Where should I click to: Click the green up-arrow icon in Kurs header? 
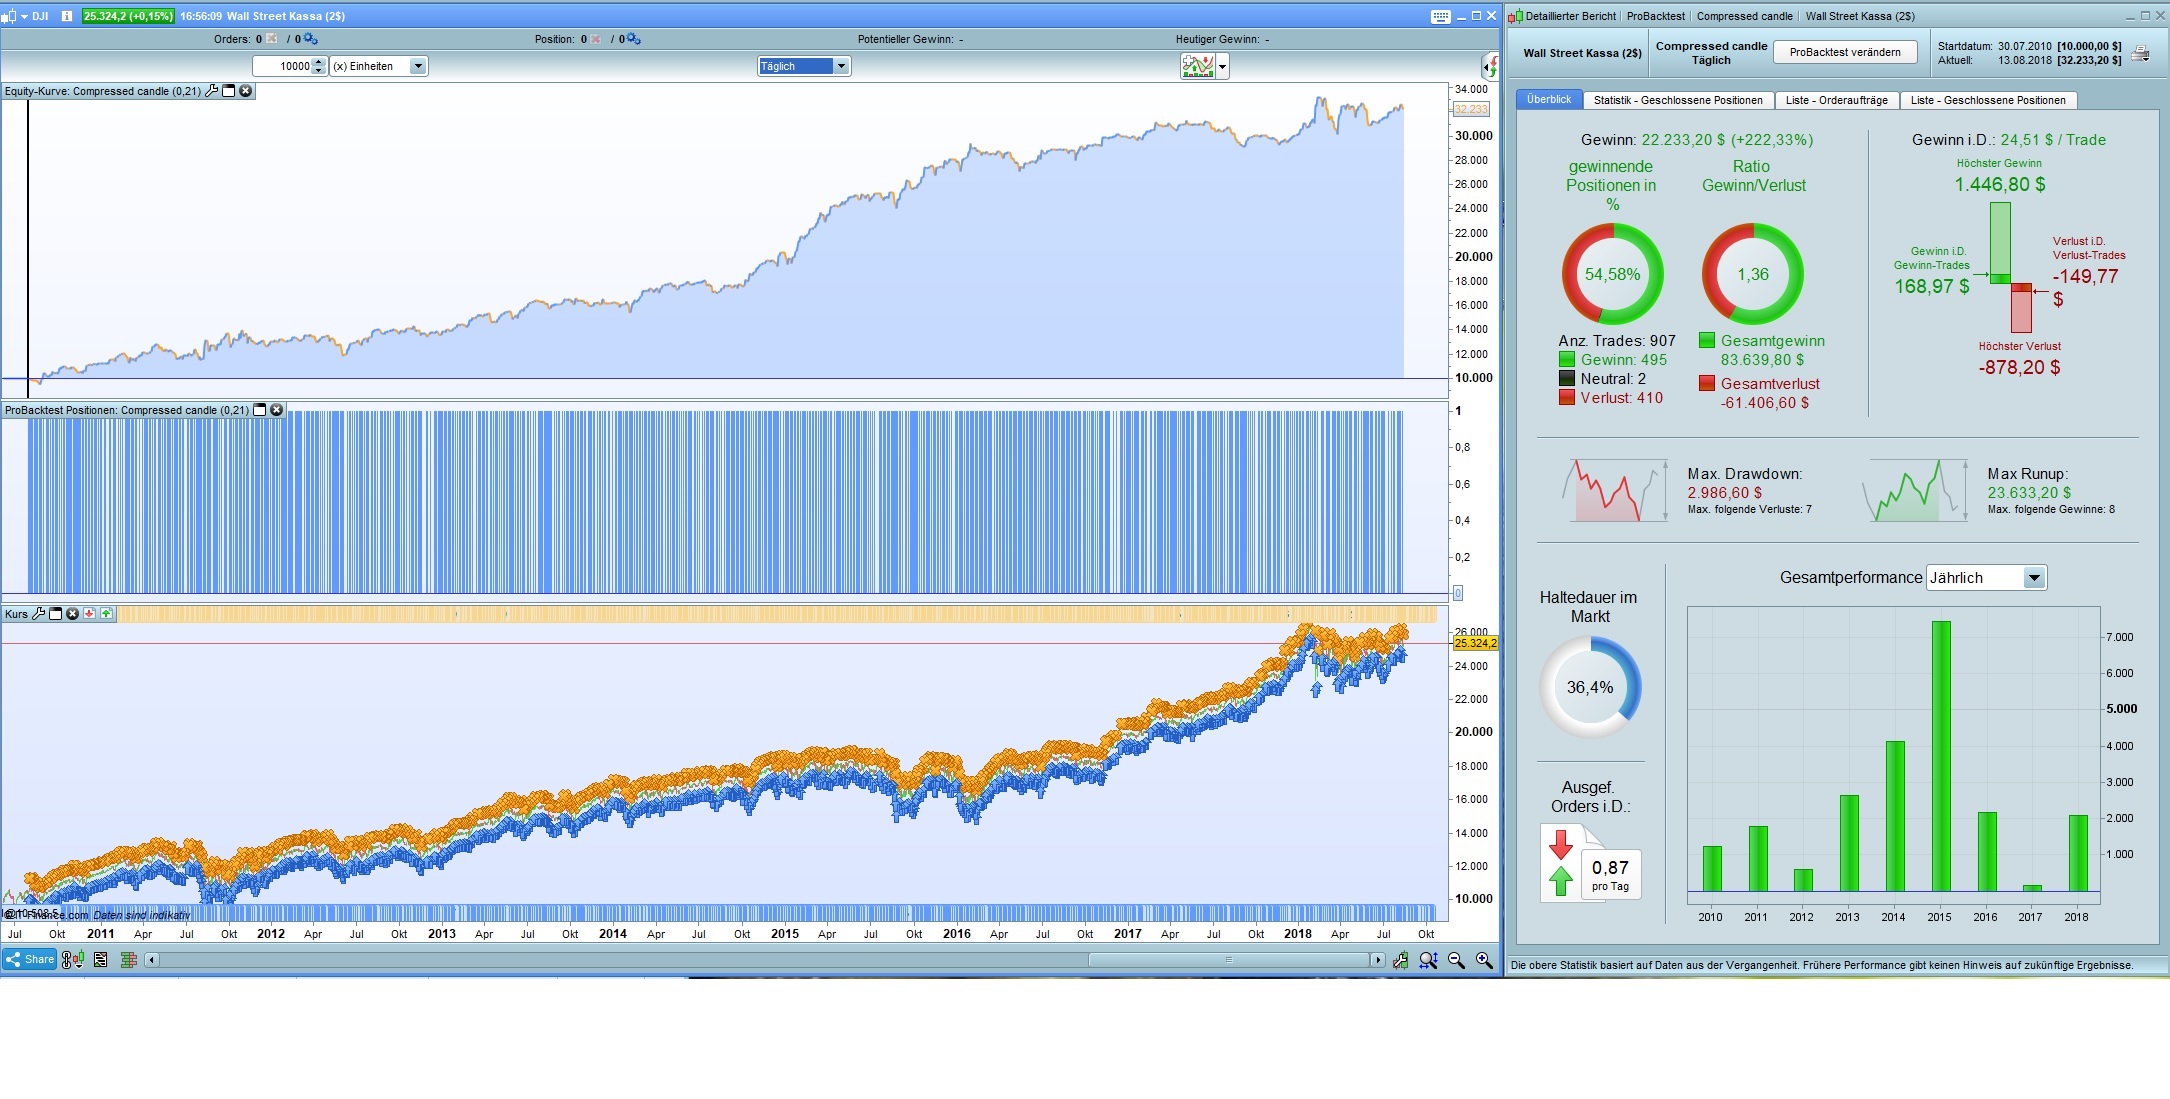point(106,614)
